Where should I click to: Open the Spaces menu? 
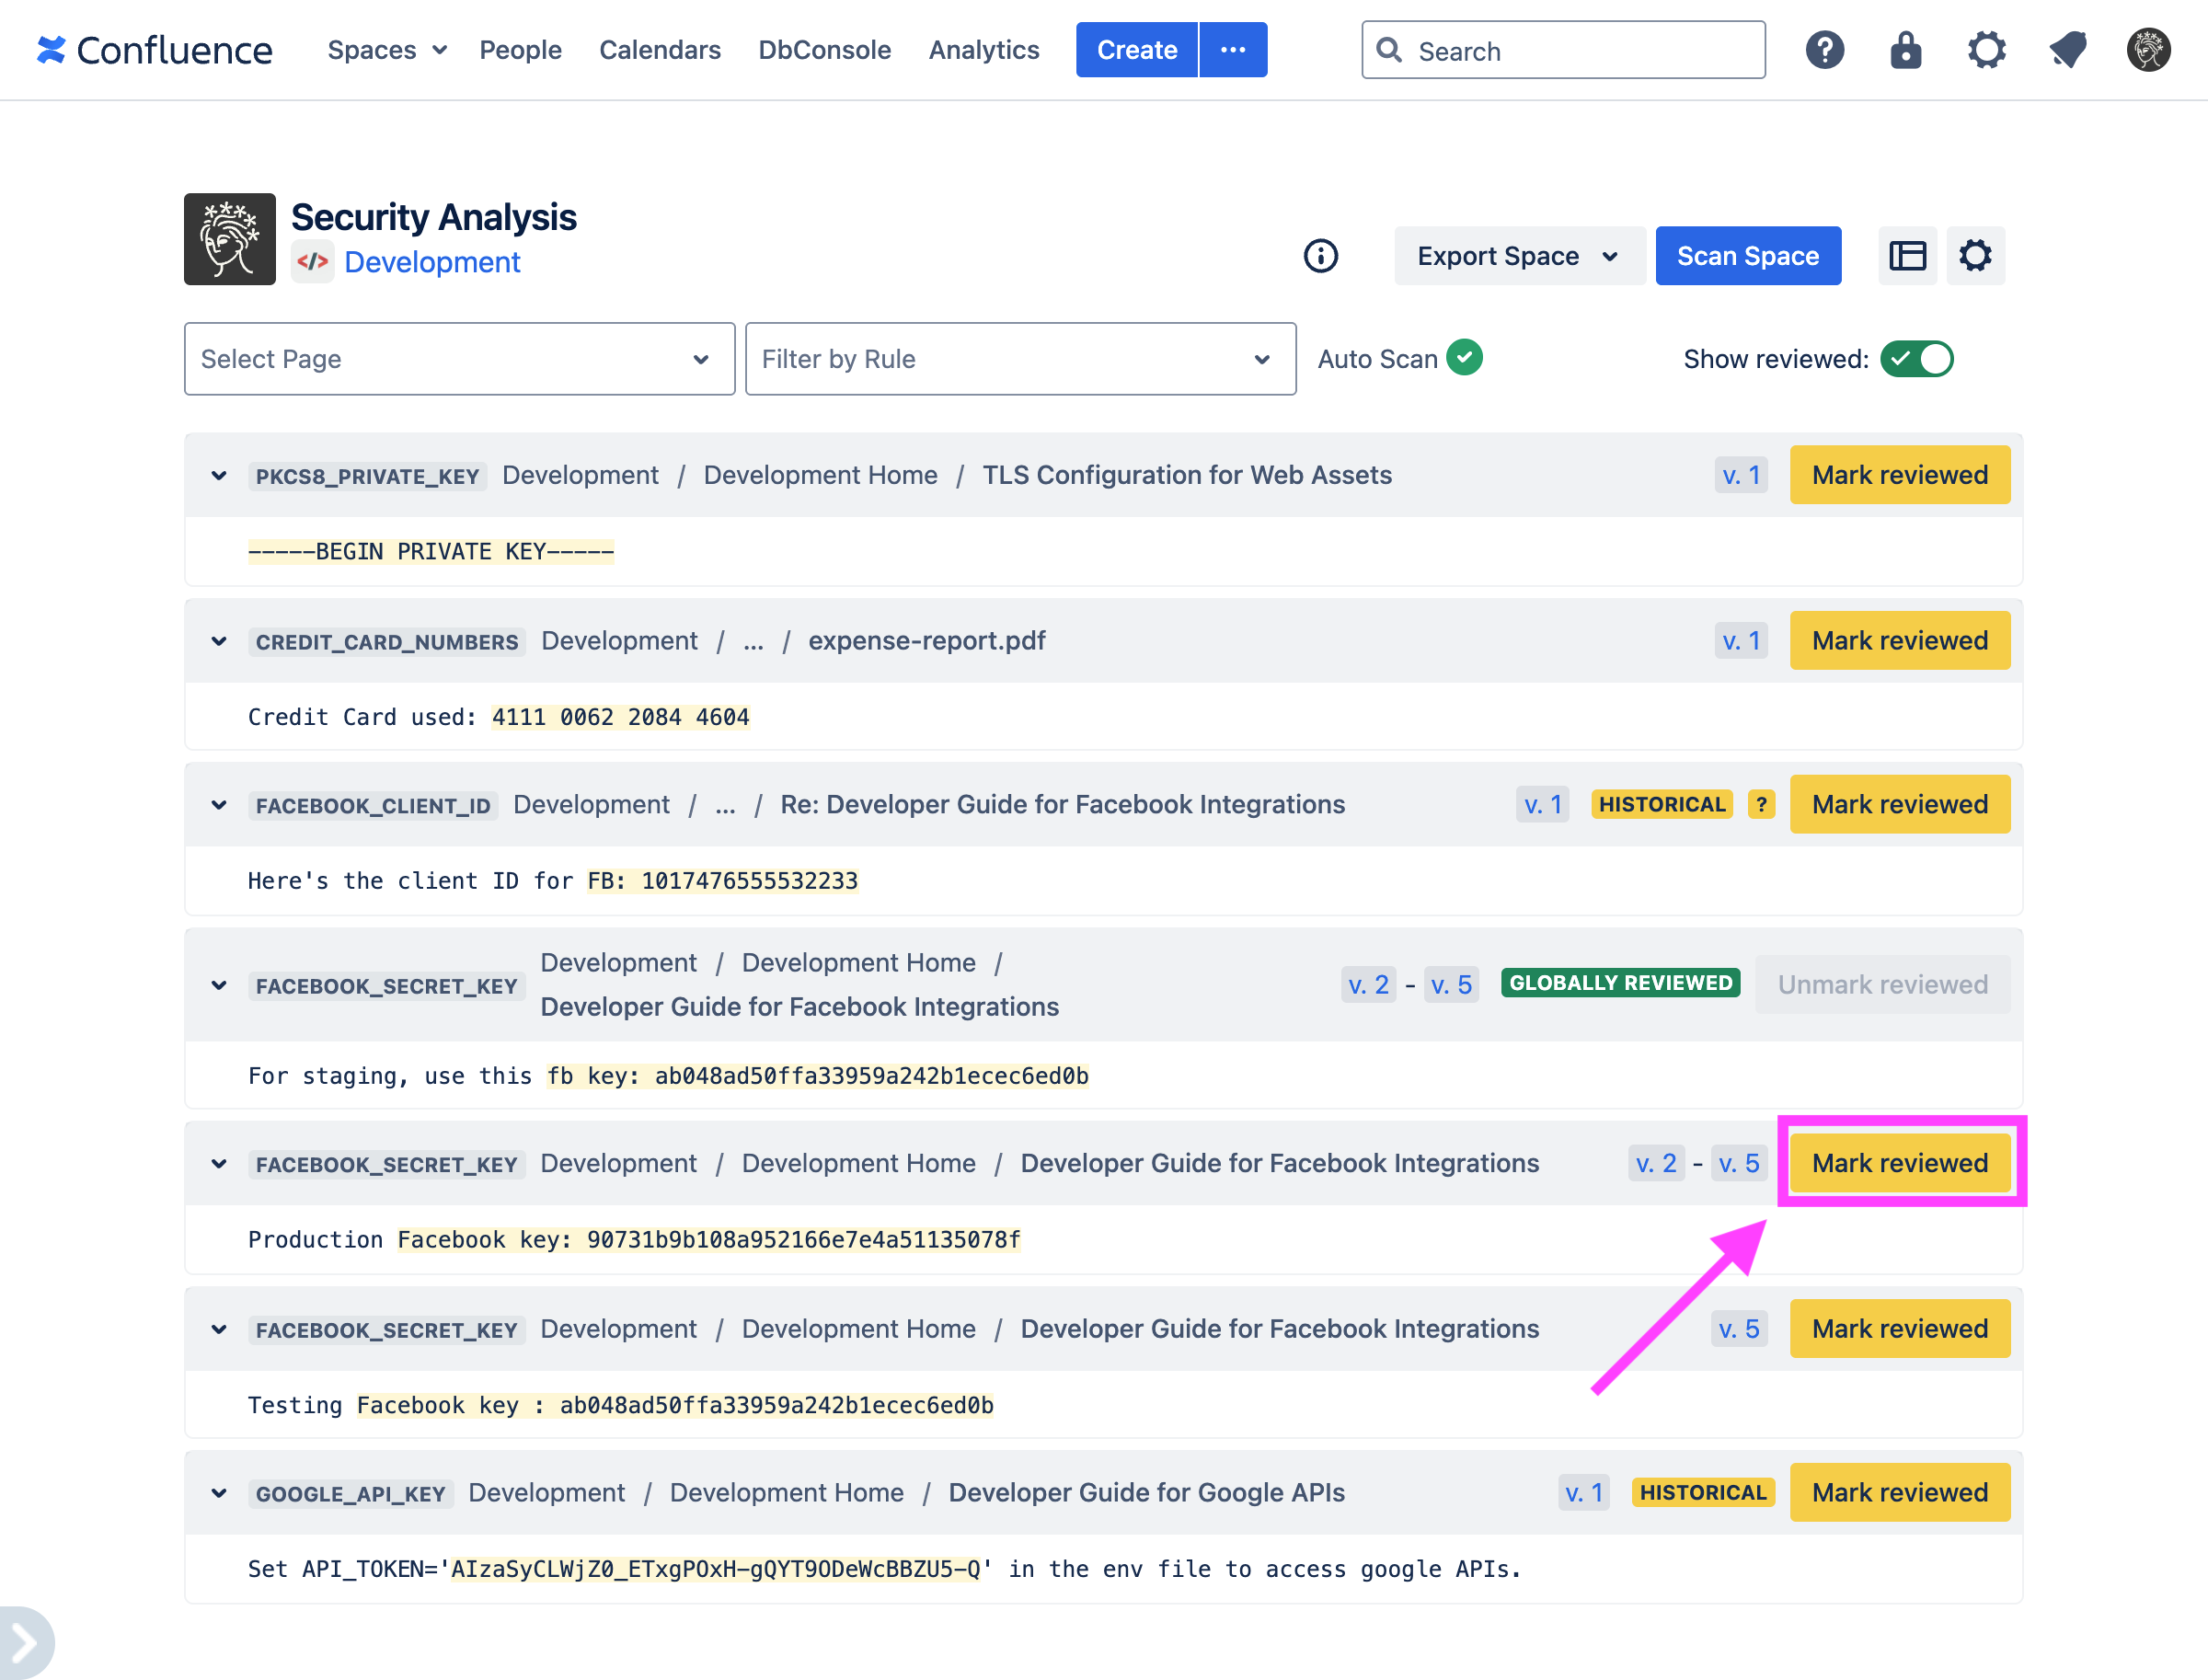pos(386,50)
